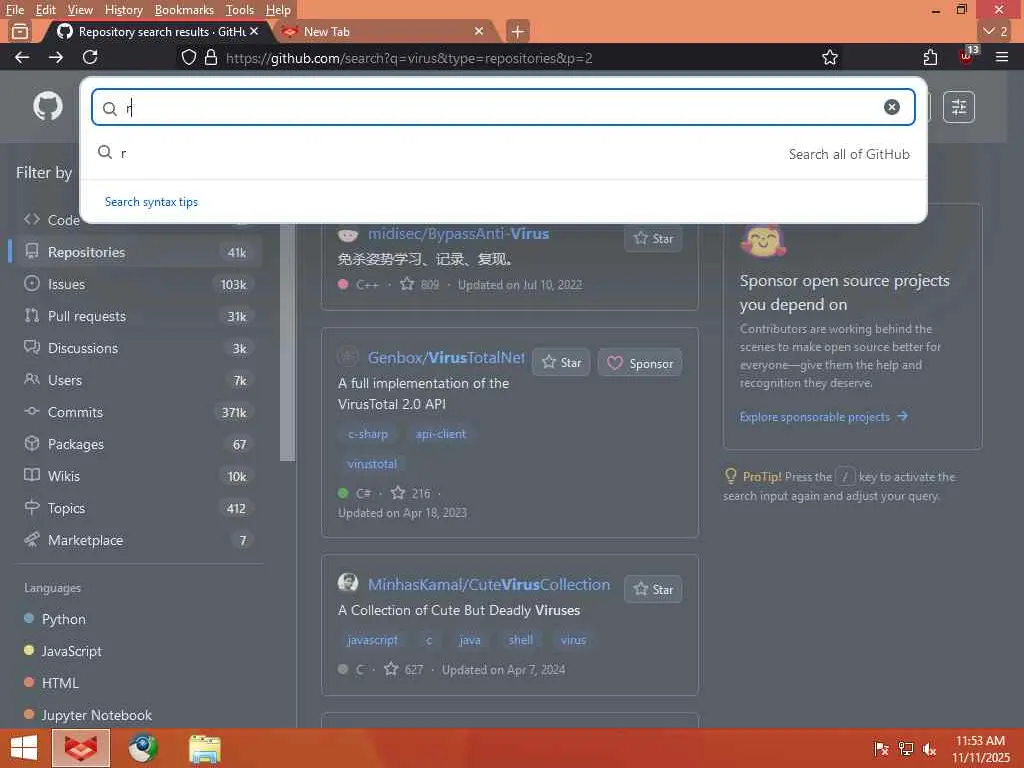Viewport: 1024px width, 768px height.
Task: Open Explore sponsorable projects link
Action: coord(824,417)
